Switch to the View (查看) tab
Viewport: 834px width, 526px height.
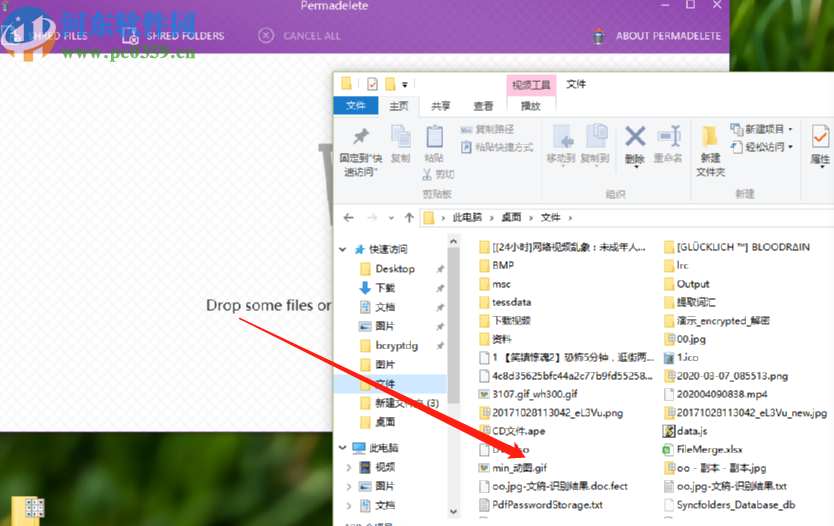click(483, 106)
